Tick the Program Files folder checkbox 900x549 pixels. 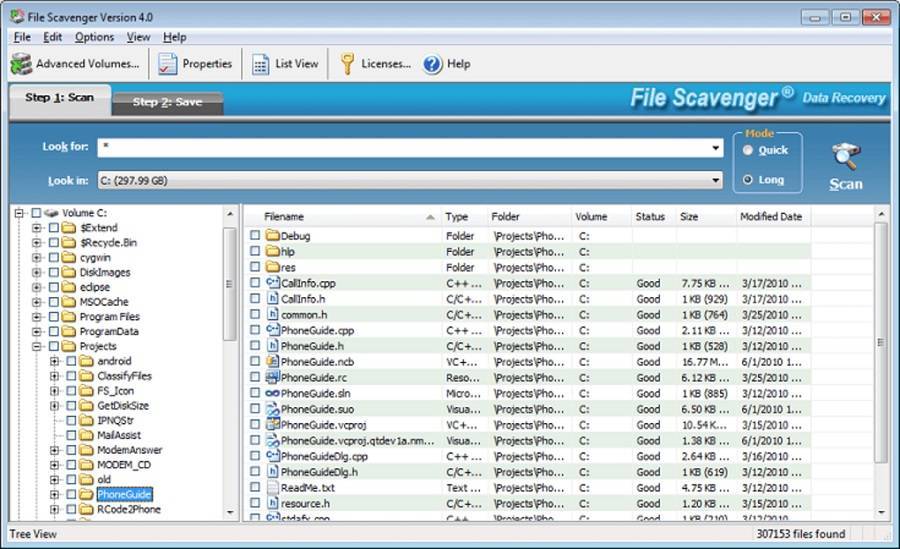(54, 317)
